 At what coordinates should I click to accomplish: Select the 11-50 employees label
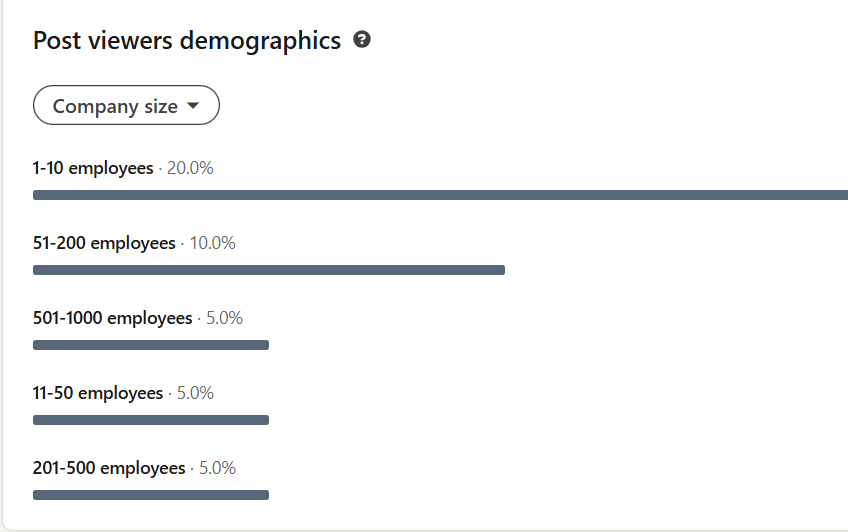click(97, 393)
